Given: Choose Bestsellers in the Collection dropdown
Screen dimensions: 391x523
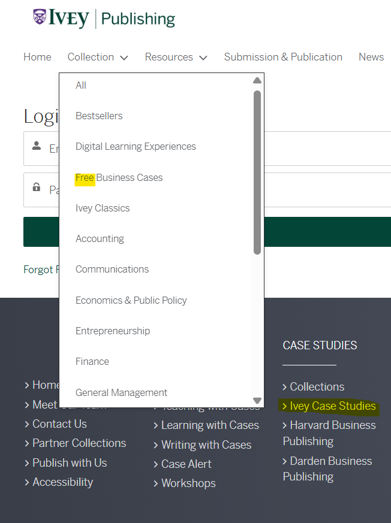Looking at the screenshot, I should click(99, 116).
